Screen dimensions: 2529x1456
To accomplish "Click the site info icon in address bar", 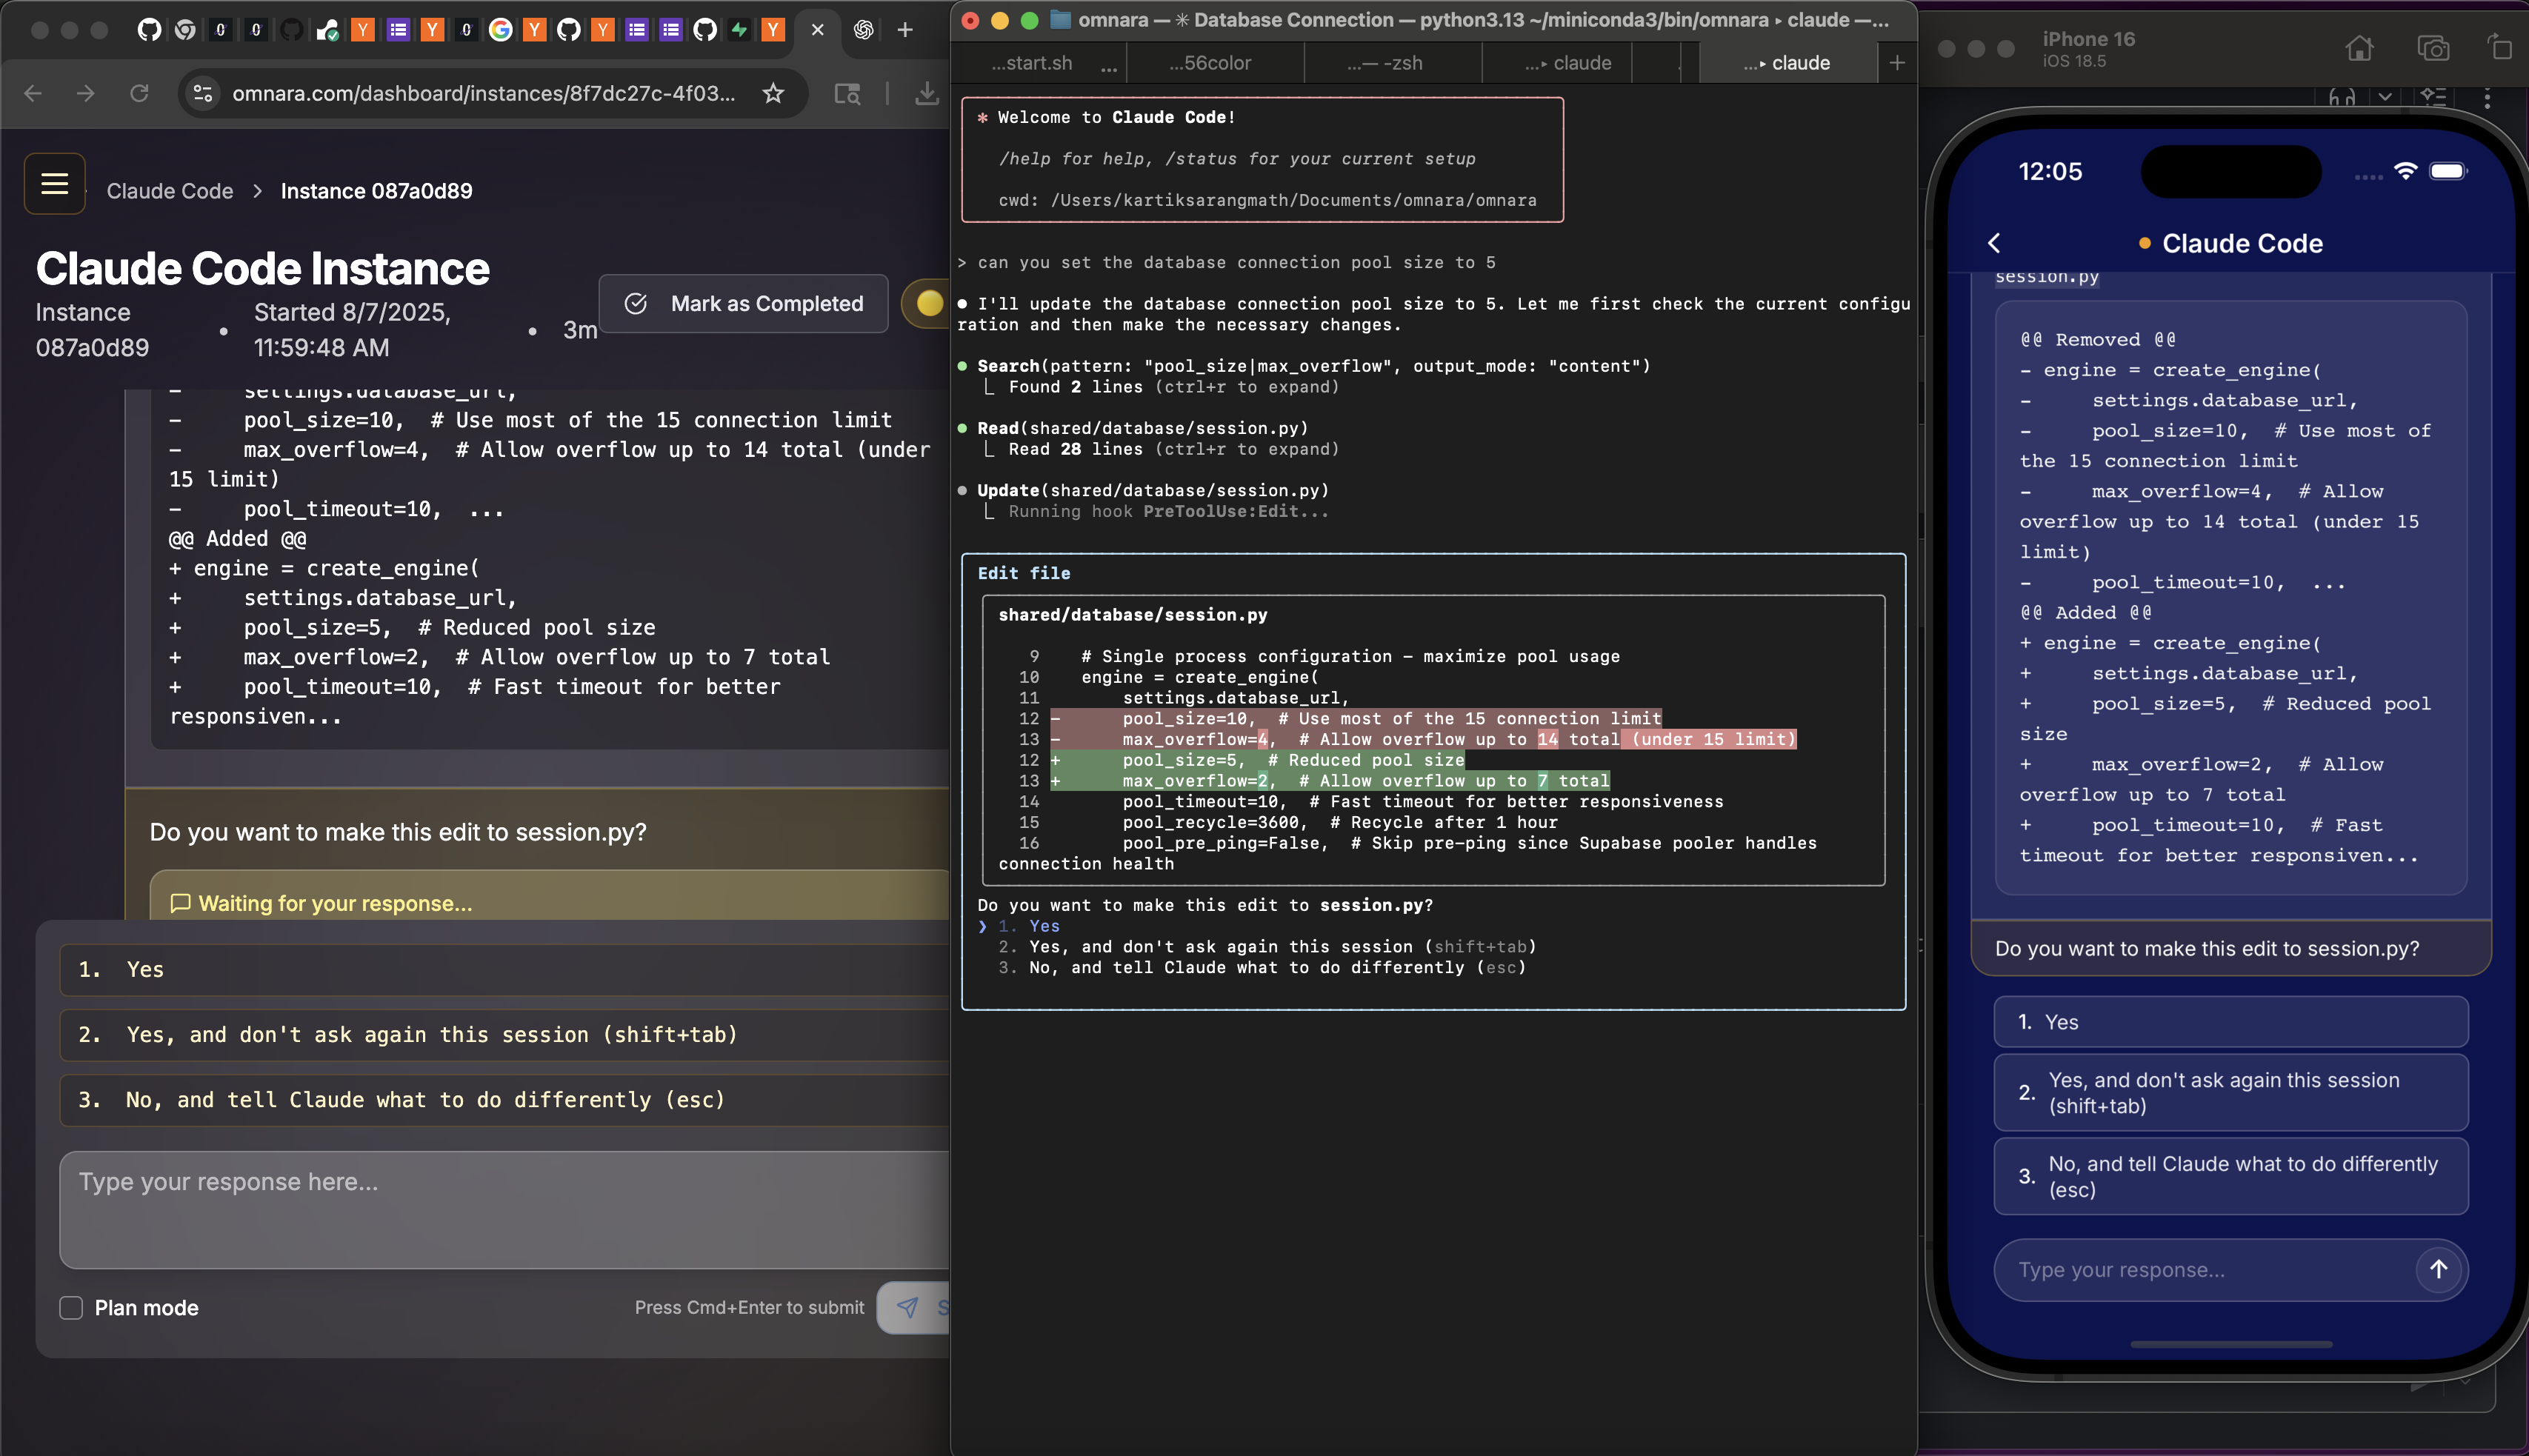I will click(x=203, y=93).
